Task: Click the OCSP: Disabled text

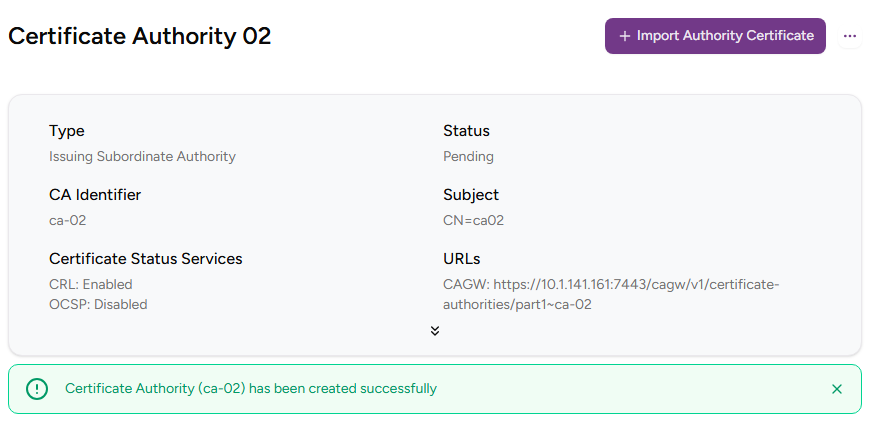Action: point(98,304)
